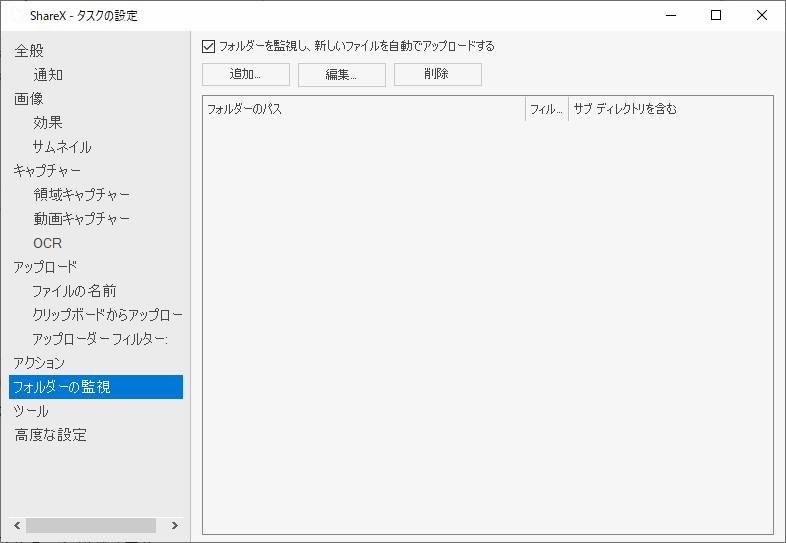Select キャプチャー in the sidebar
The width and height of the screenshot is (786, 543).
tap(47, 171)
